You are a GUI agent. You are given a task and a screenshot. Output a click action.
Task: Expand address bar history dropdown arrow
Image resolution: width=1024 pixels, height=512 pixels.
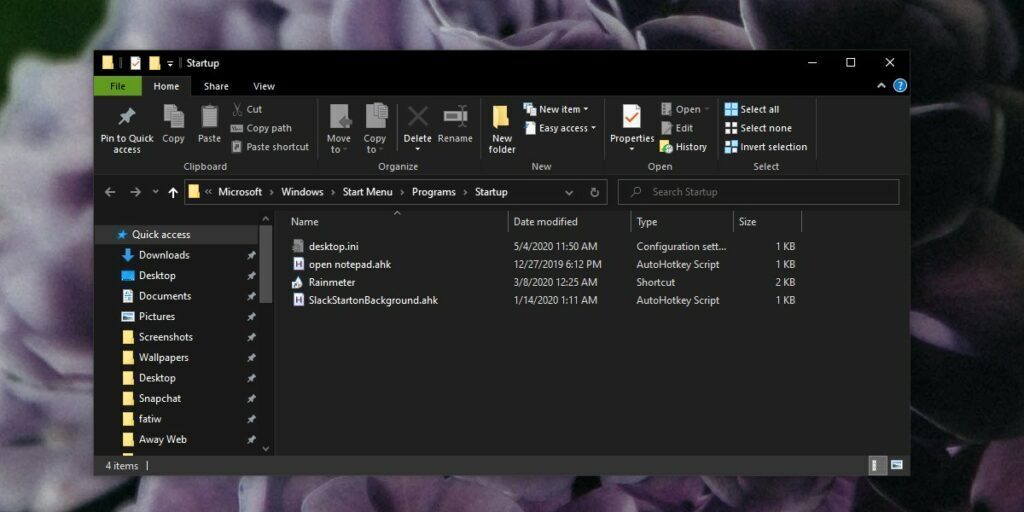[569, 192]
